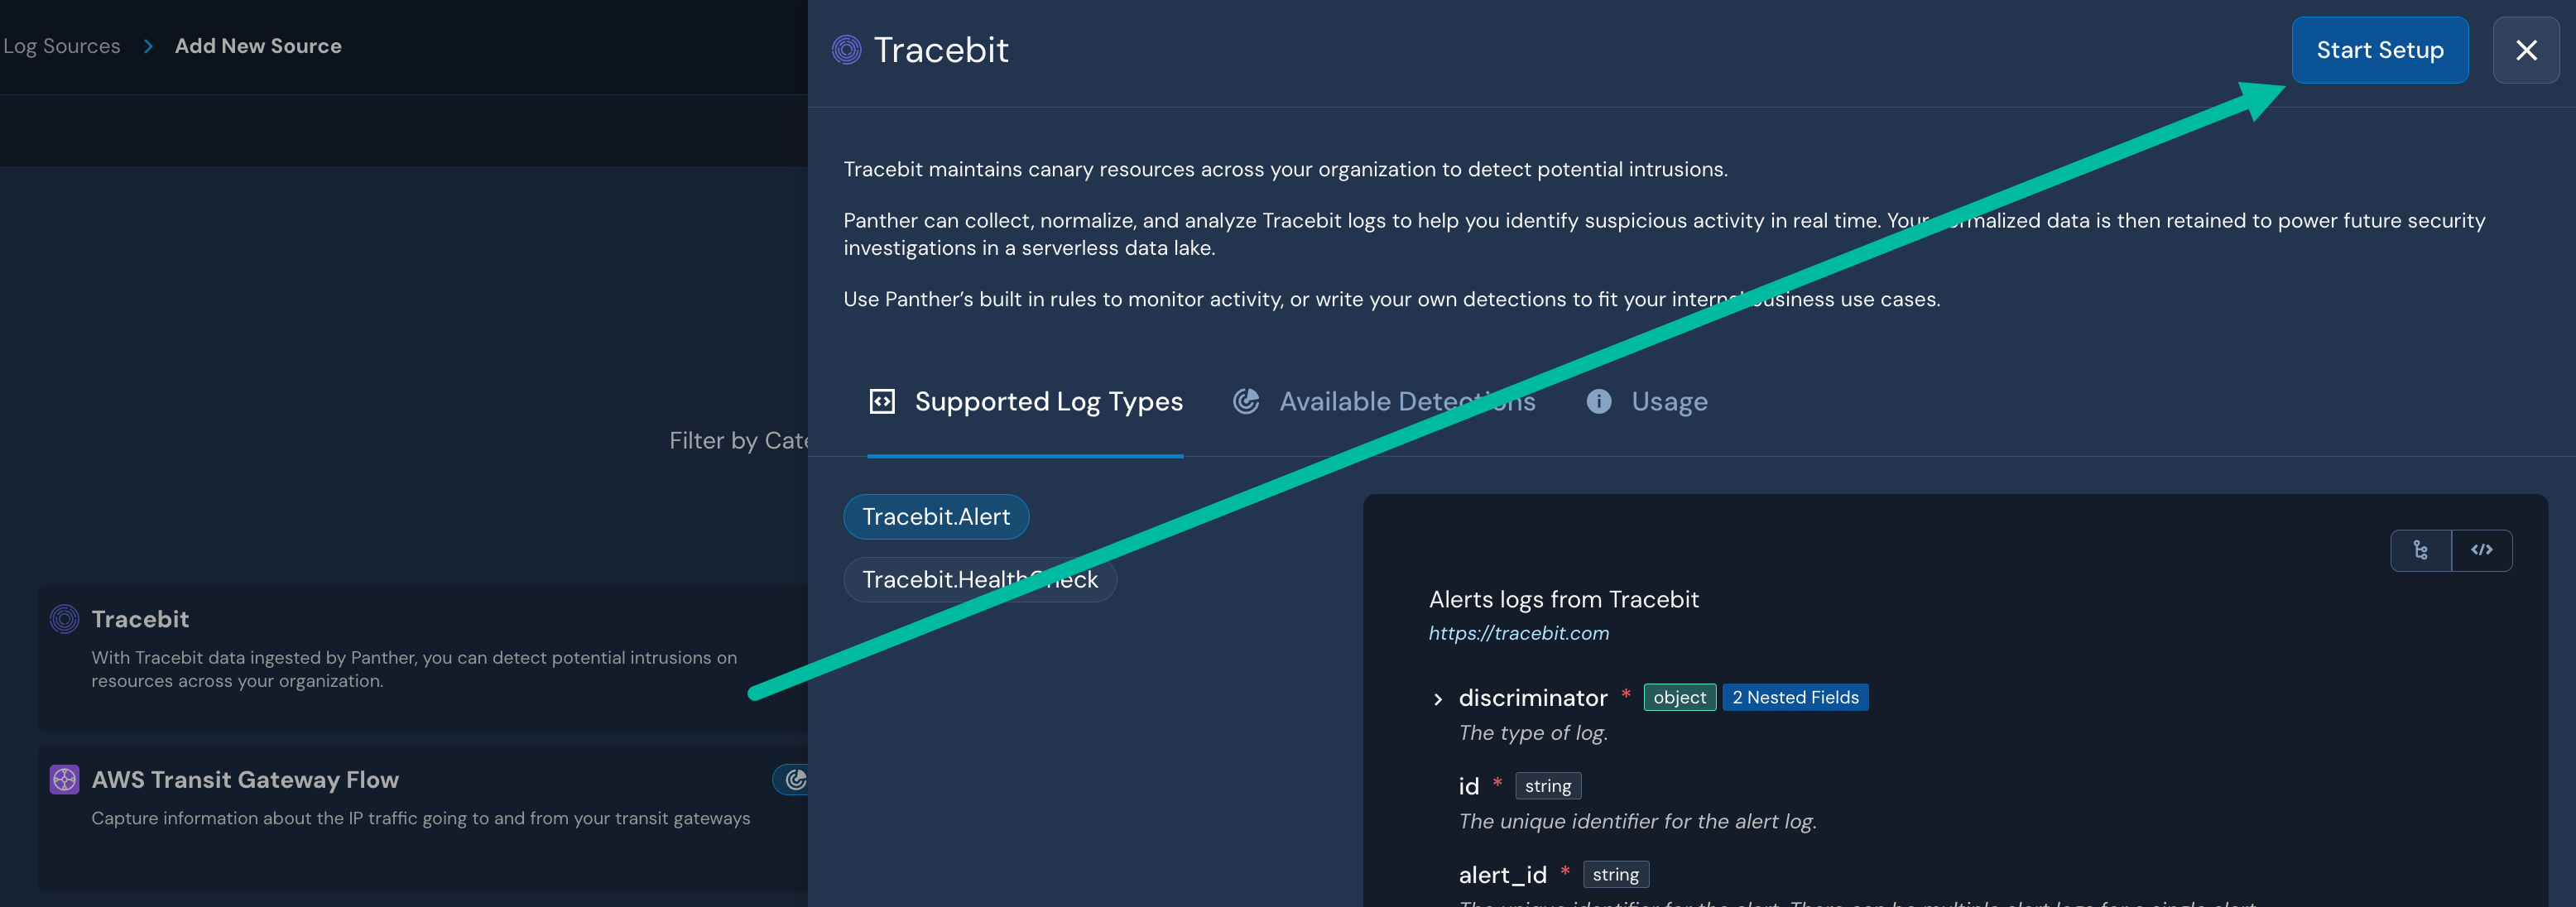
Task: Toggle the Tracebit.HealthCheck log type pill
Action: 979,579
